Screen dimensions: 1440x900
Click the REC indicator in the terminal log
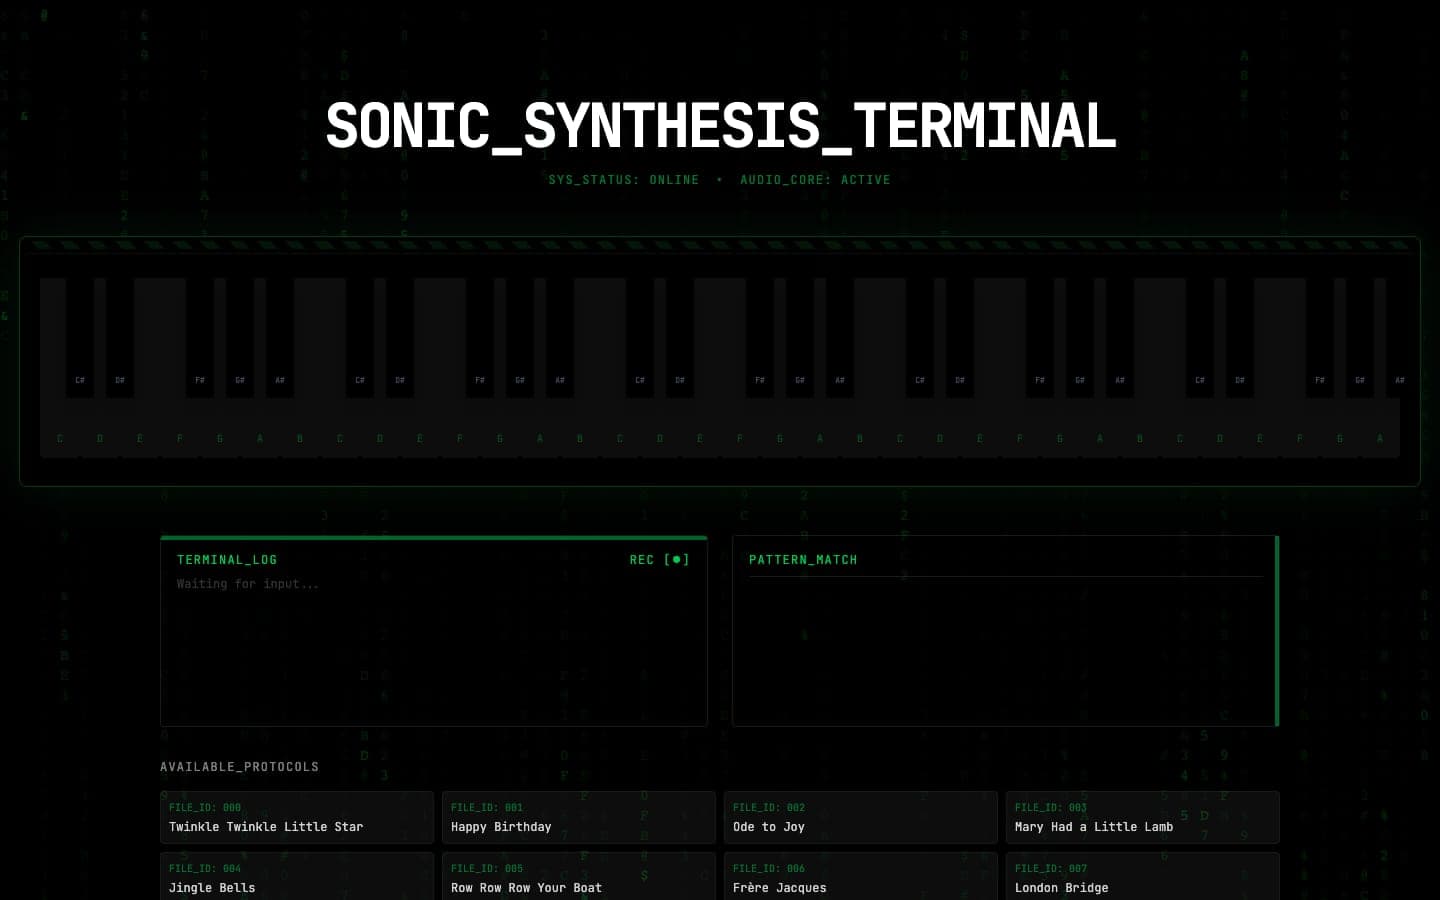[x=660, y=560]
